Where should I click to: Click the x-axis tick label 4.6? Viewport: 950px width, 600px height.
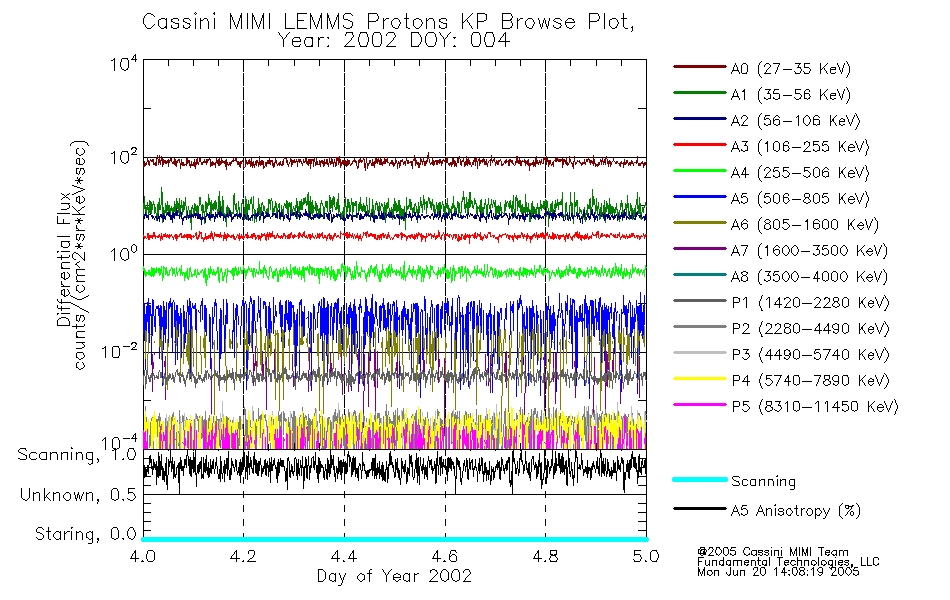[x=445, y=556]
